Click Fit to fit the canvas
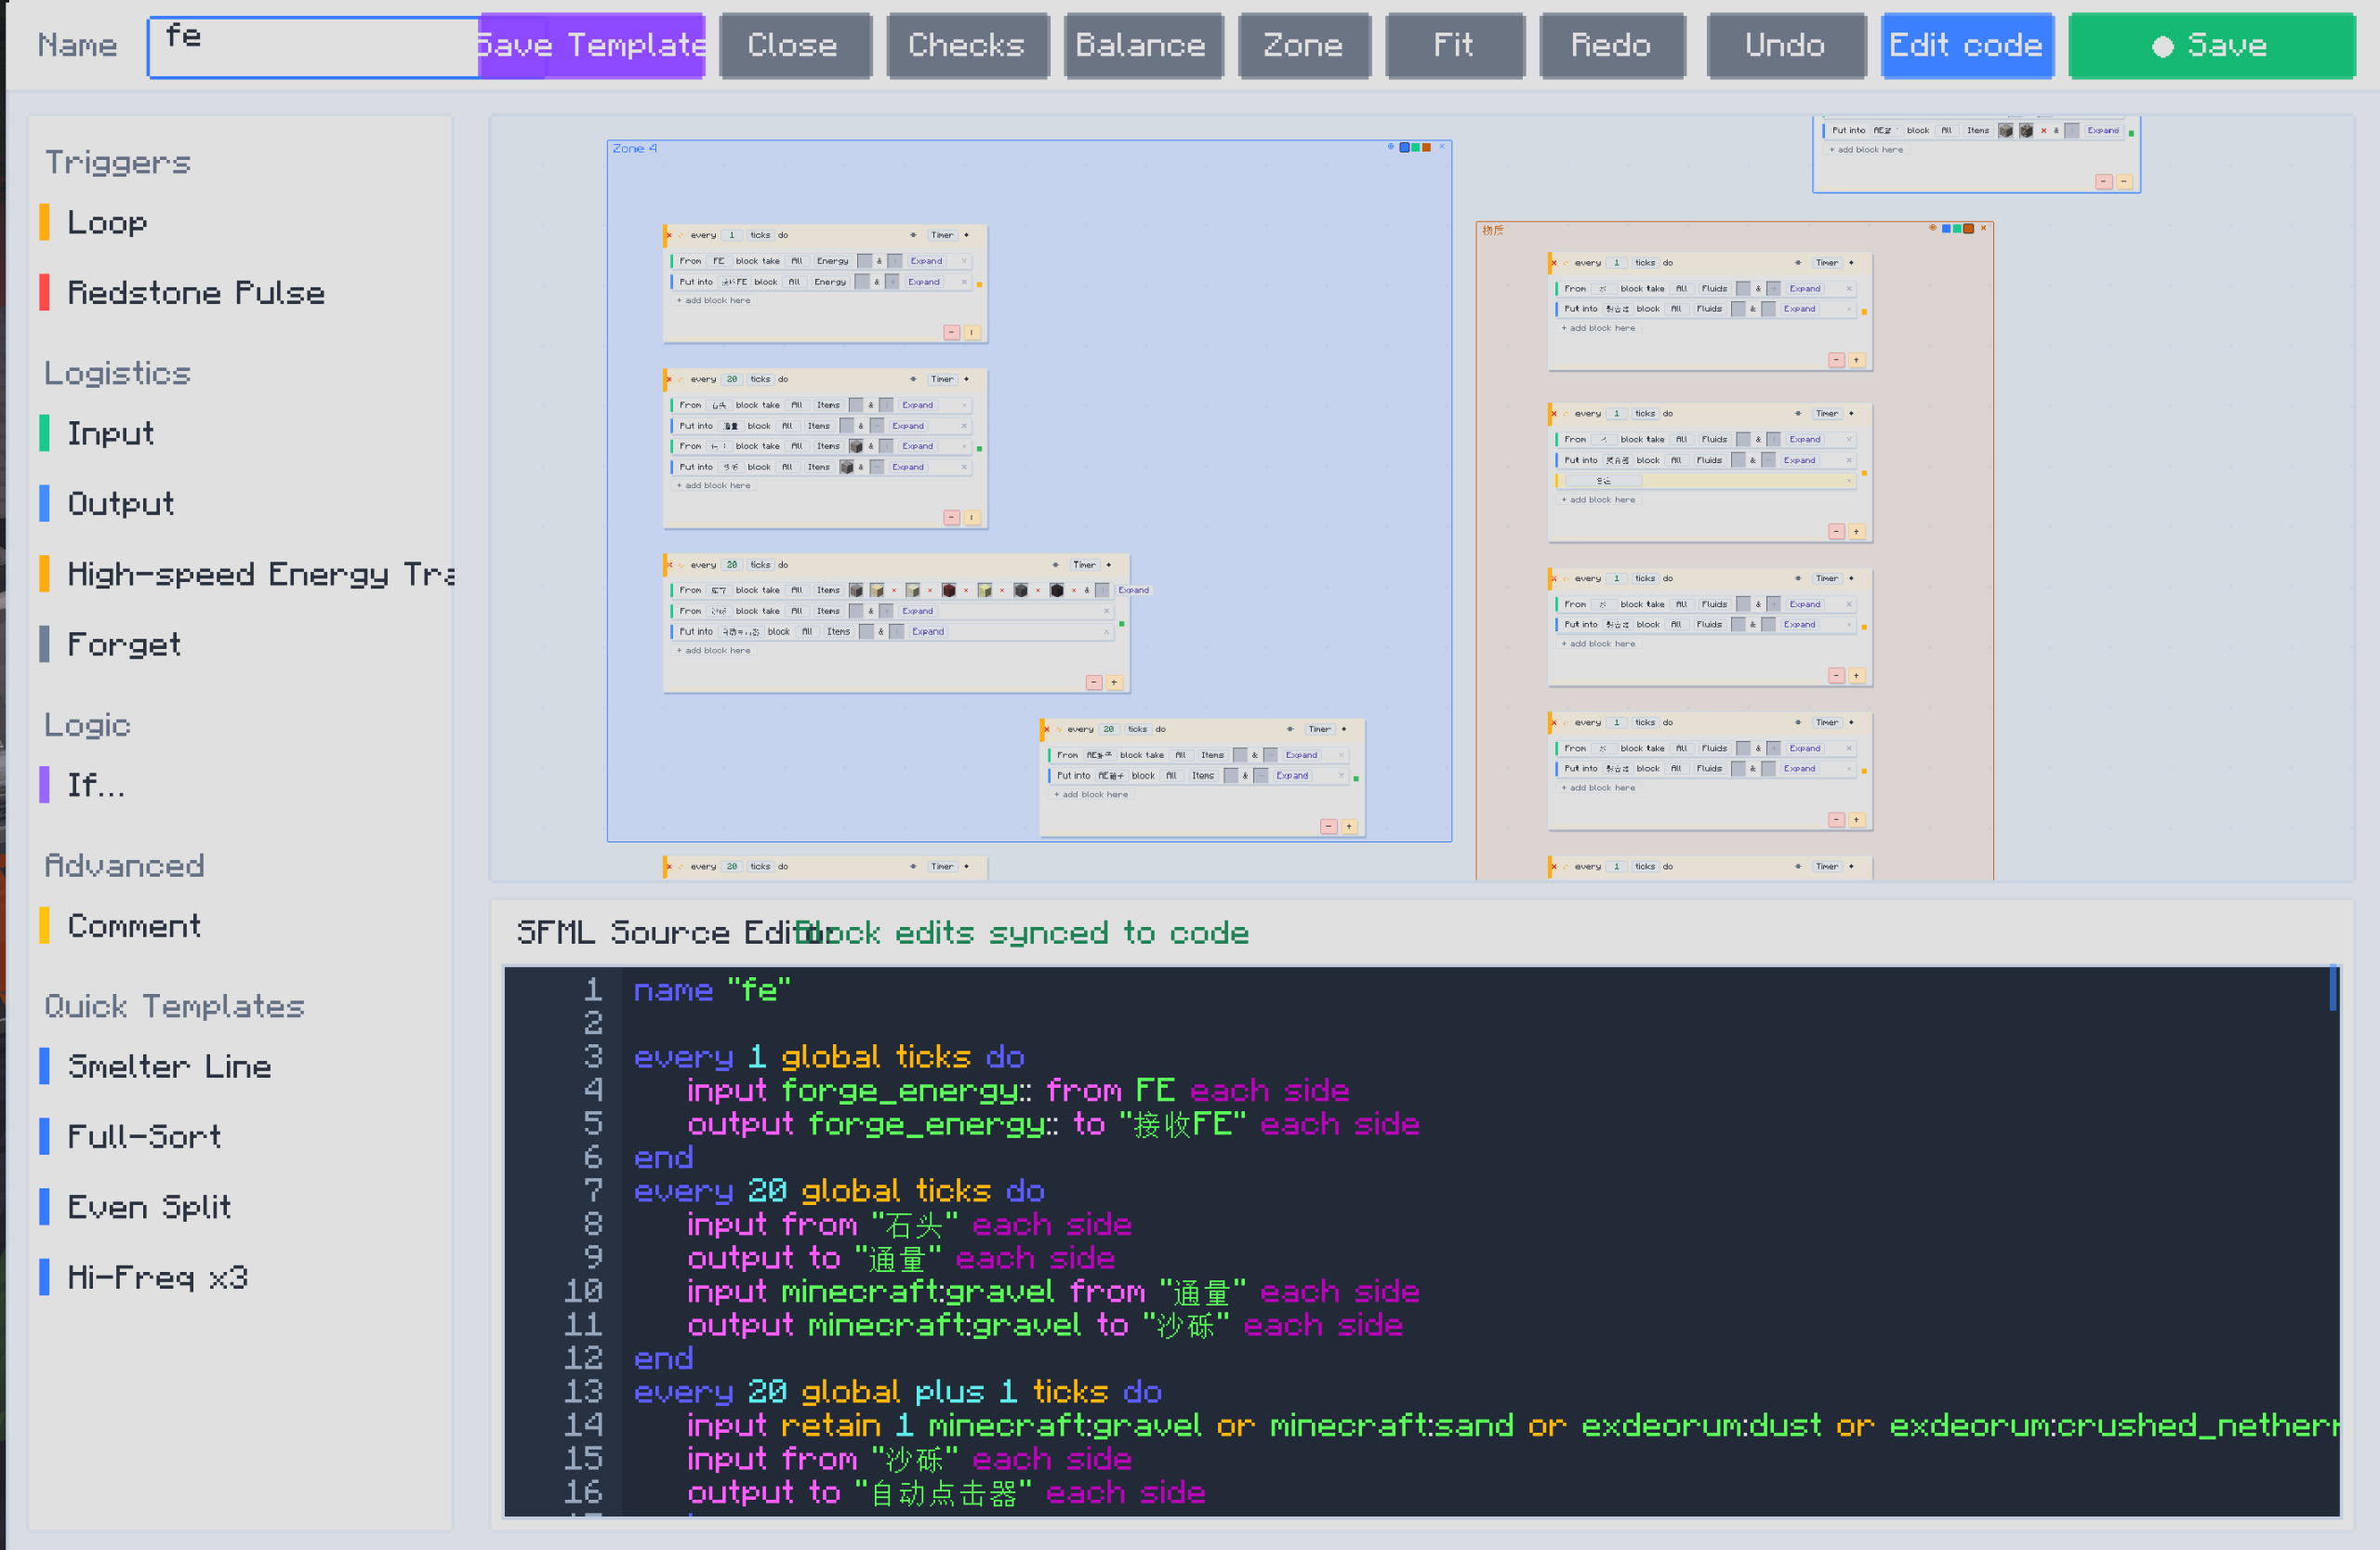This screenshot has height=1550, width=2380. point(1454,45)
